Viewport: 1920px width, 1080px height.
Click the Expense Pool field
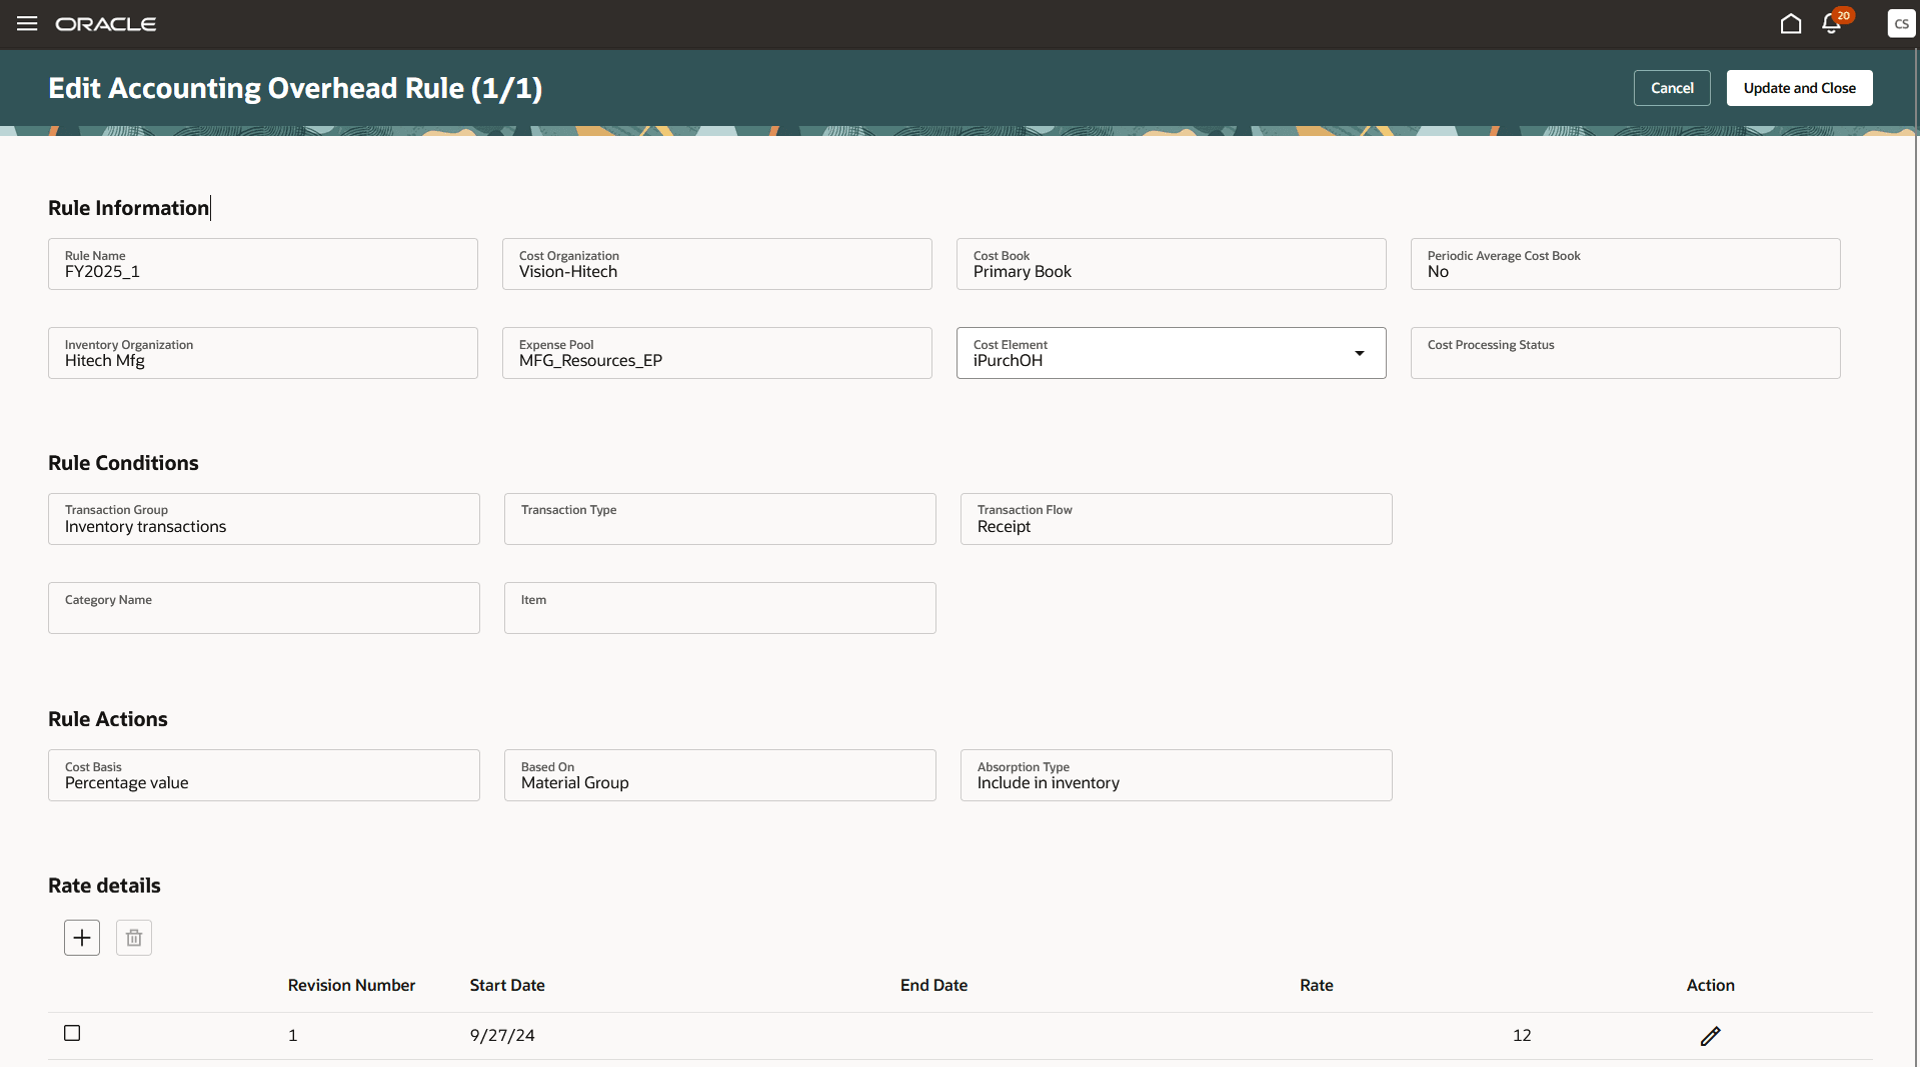coord(717,354)
